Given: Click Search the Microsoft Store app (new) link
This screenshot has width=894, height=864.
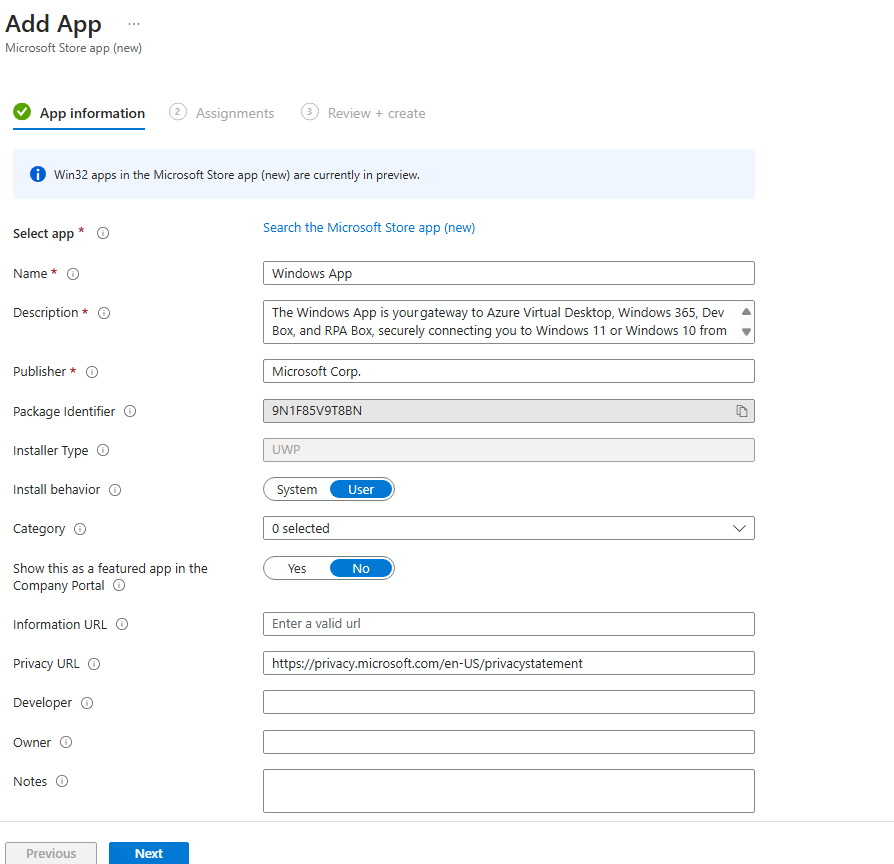Looking at the screenshot, I should [369, 228].
